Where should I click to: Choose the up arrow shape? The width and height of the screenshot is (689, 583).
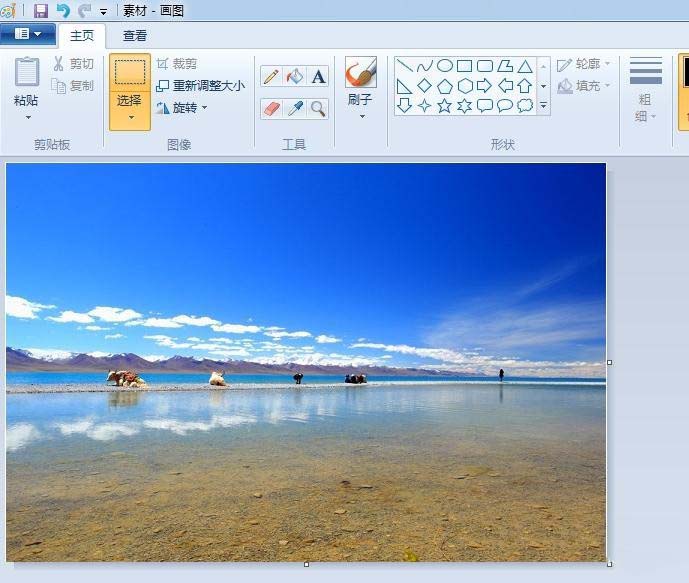coord(525,86)
